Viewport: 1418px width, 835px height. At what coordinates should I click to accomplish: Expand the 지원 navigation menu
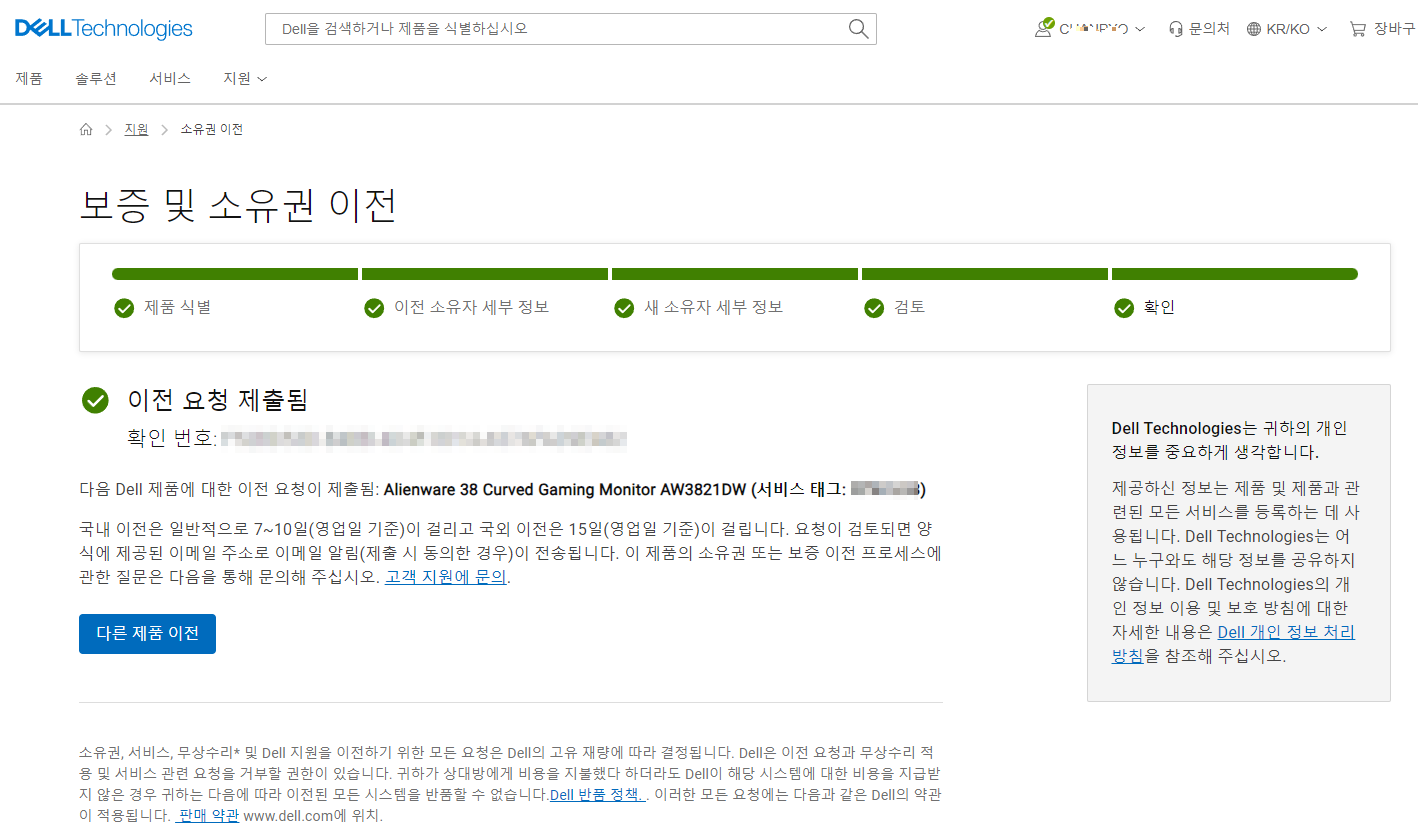pos(245,78)
